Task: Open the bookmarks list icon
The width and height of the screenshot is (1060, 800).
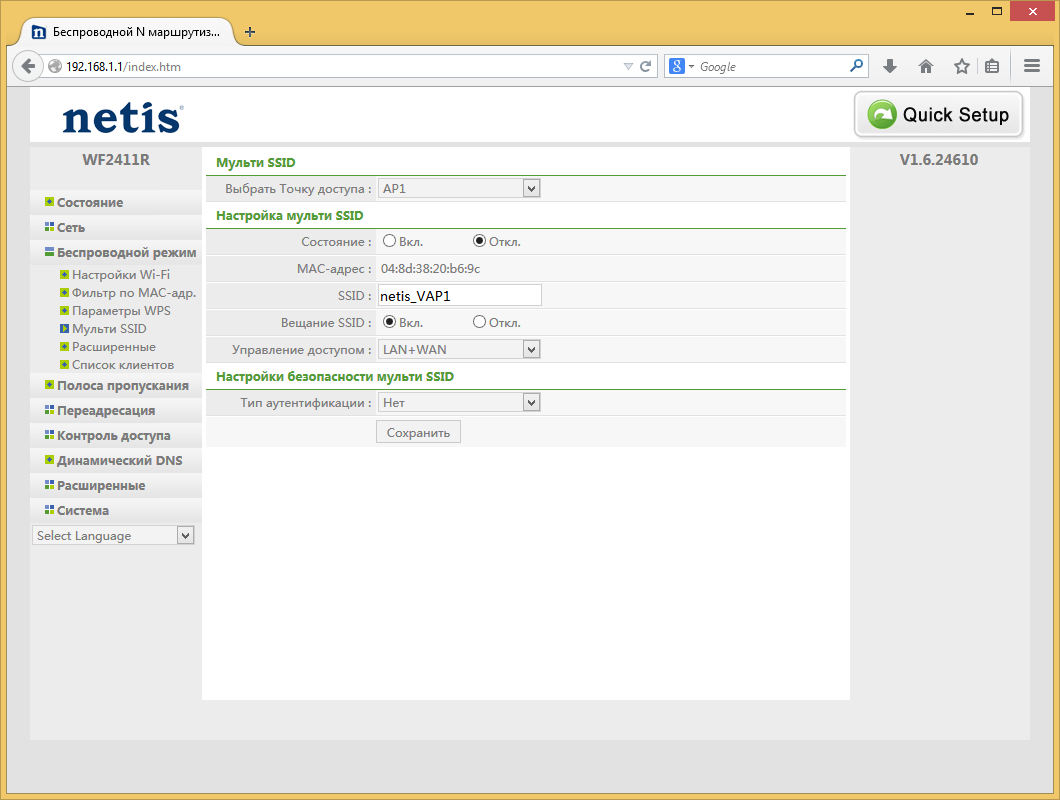Action: (x=992, y=66)
